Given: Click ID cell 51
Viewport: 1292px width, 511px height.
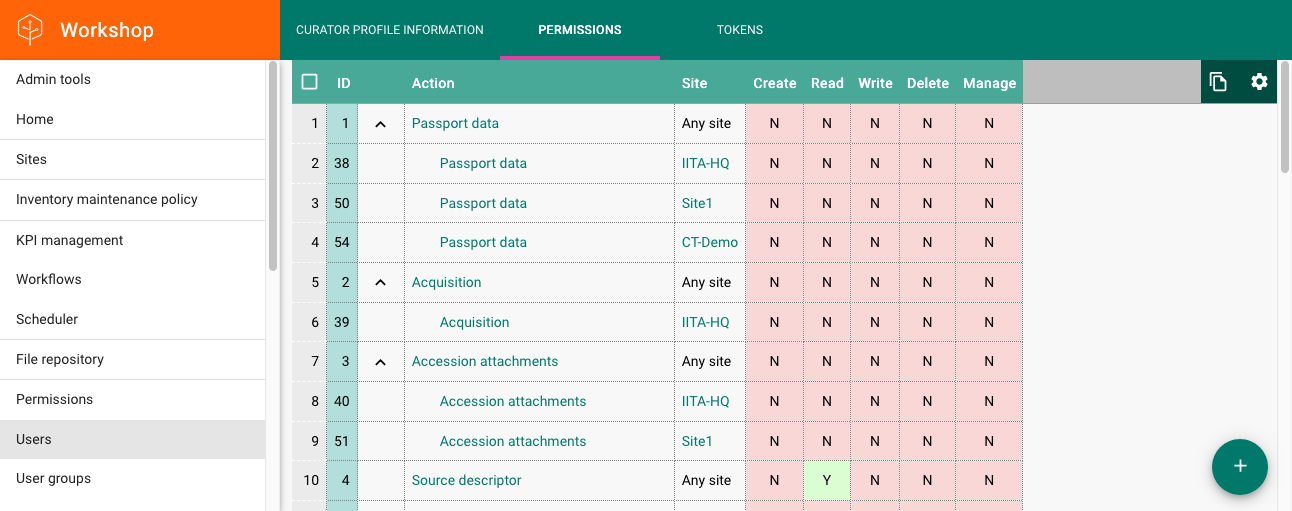Looking at the screenshot, I should point(342,441).
